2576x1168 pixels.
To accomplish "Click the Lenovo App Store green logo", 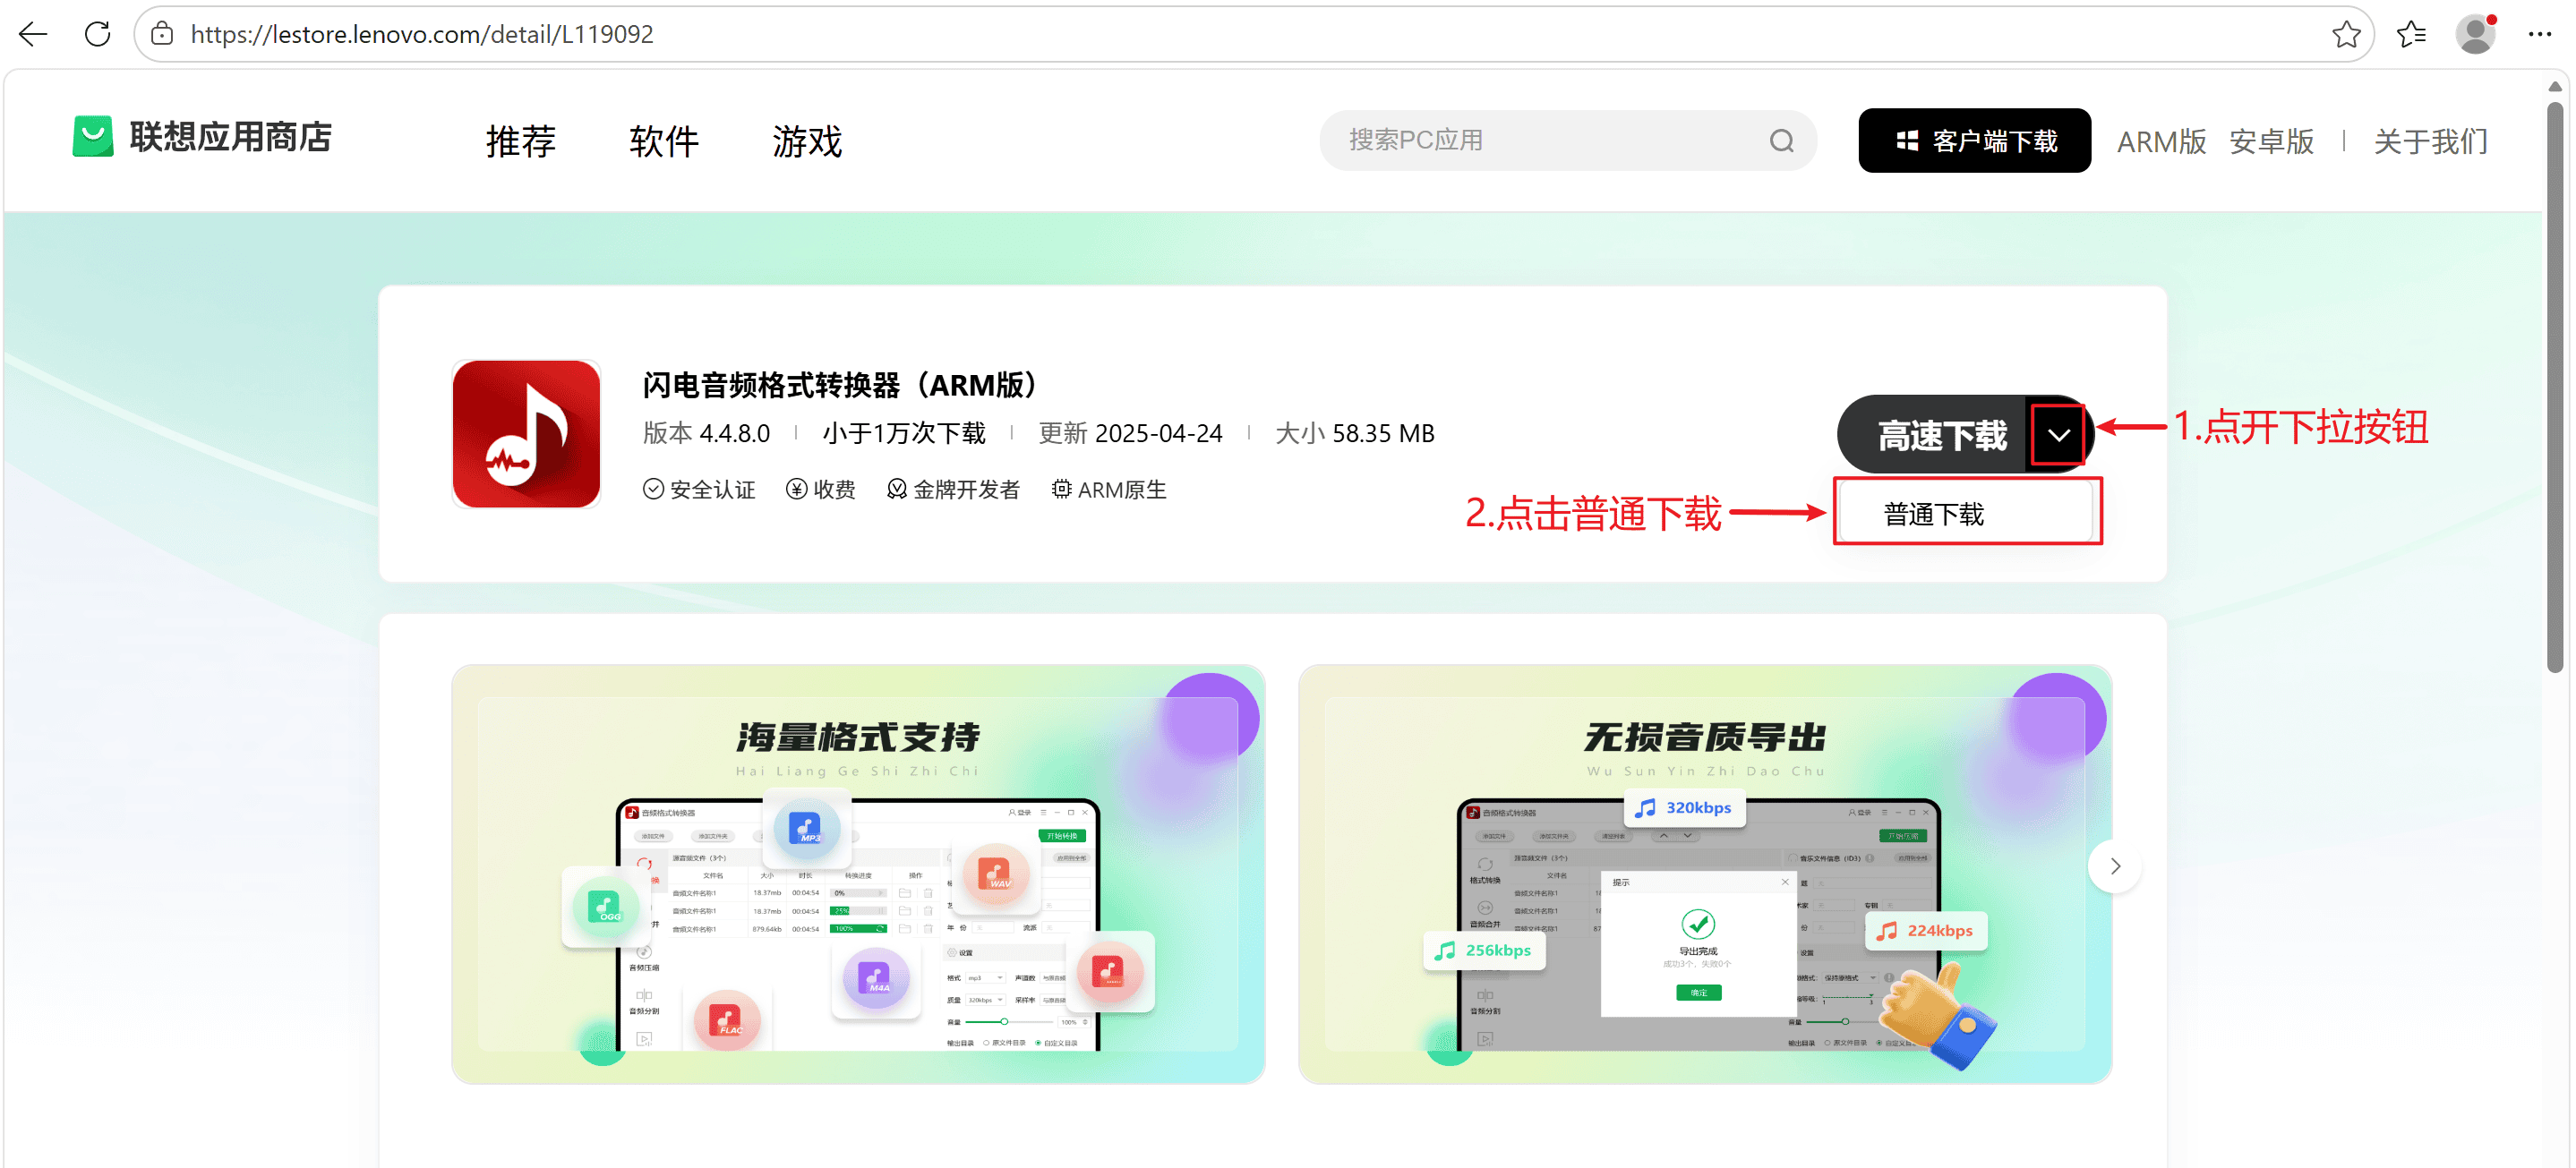I will [93, 137].
